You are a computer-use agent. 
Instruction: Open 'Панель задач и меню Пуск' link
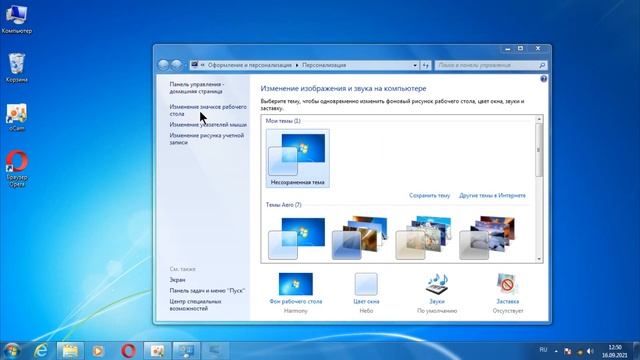(207, 291)
